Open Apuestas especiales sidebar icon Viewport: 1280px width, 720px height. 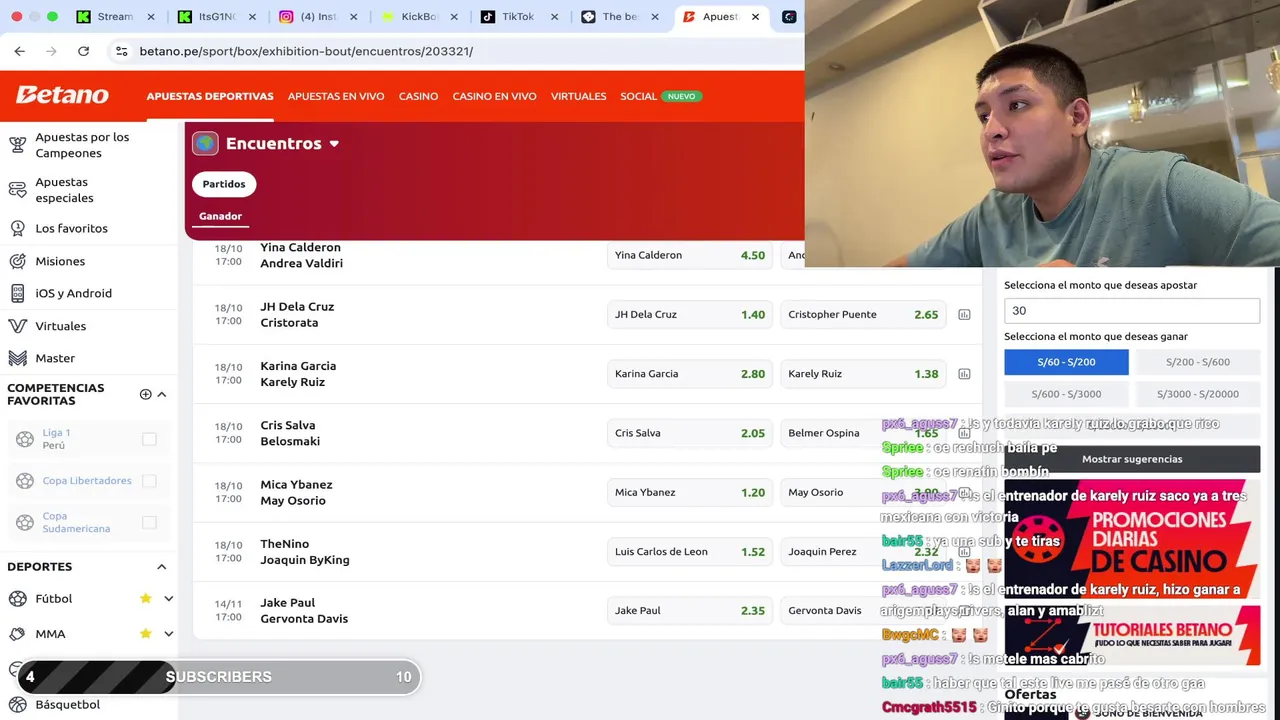17,190
